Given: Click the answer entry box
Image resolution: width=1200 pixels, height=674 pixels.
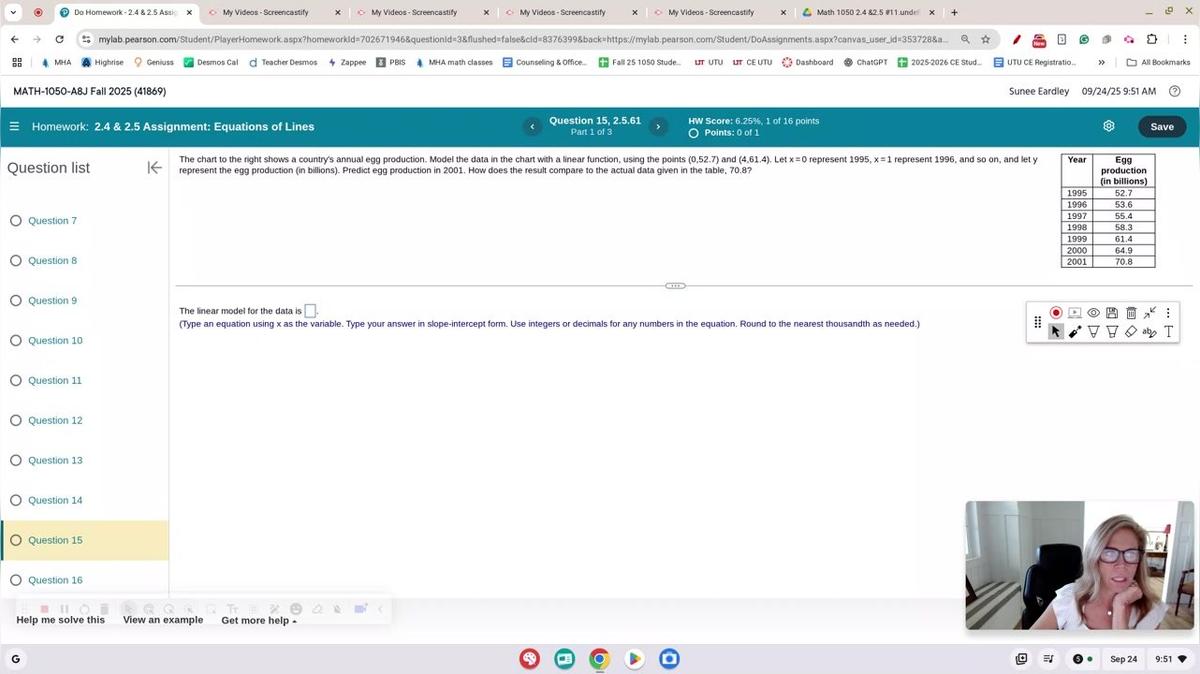Looking at the screenshot, I should point(310,310).
